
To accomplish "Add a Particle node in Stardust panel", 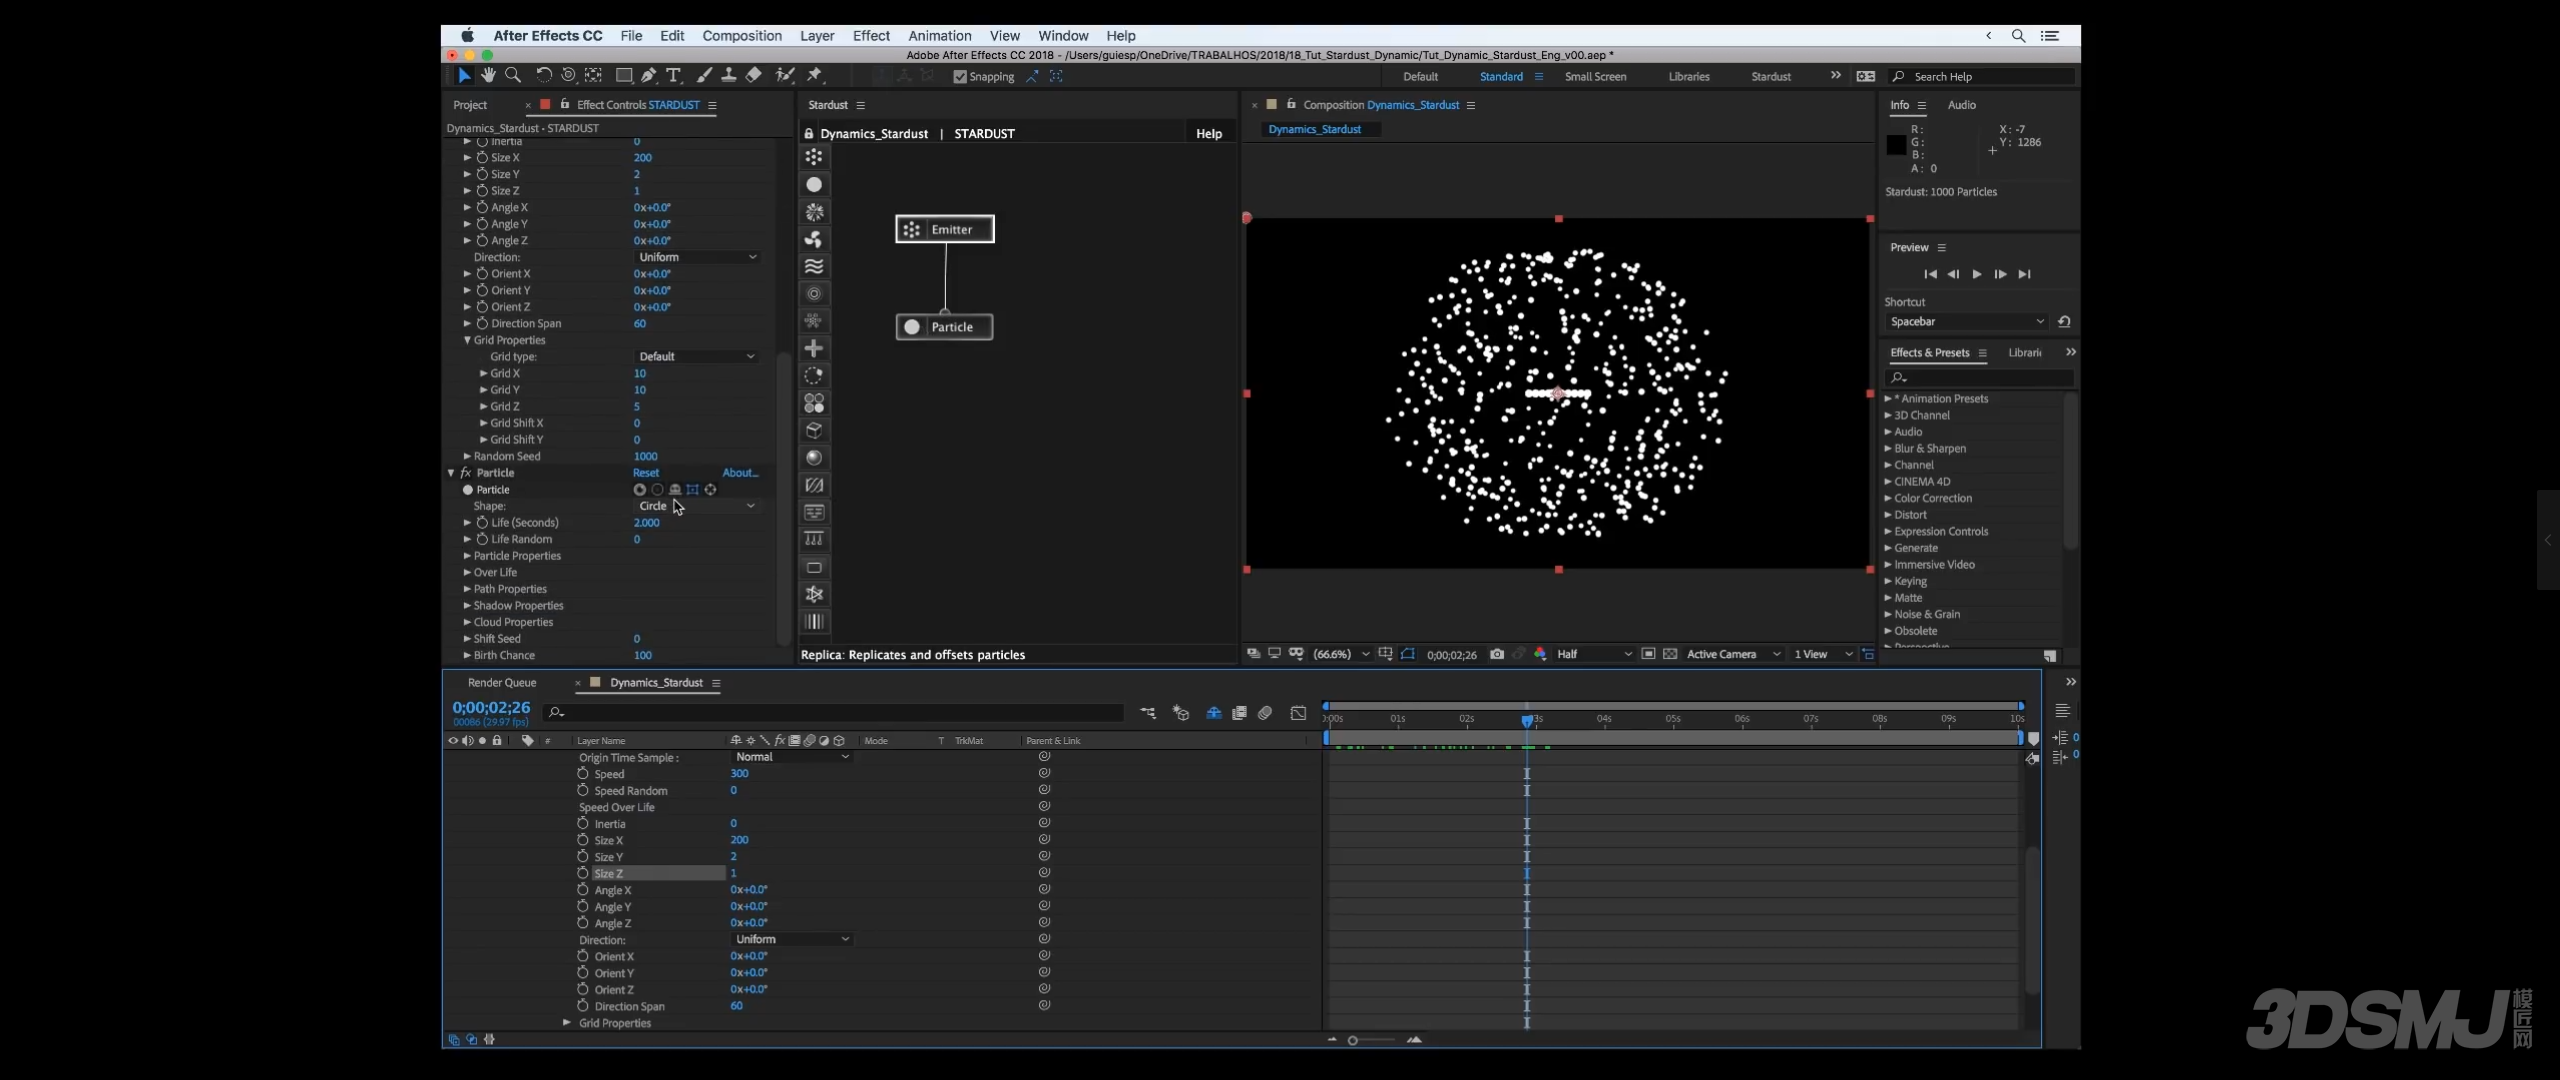I will (x=814, y=184).
